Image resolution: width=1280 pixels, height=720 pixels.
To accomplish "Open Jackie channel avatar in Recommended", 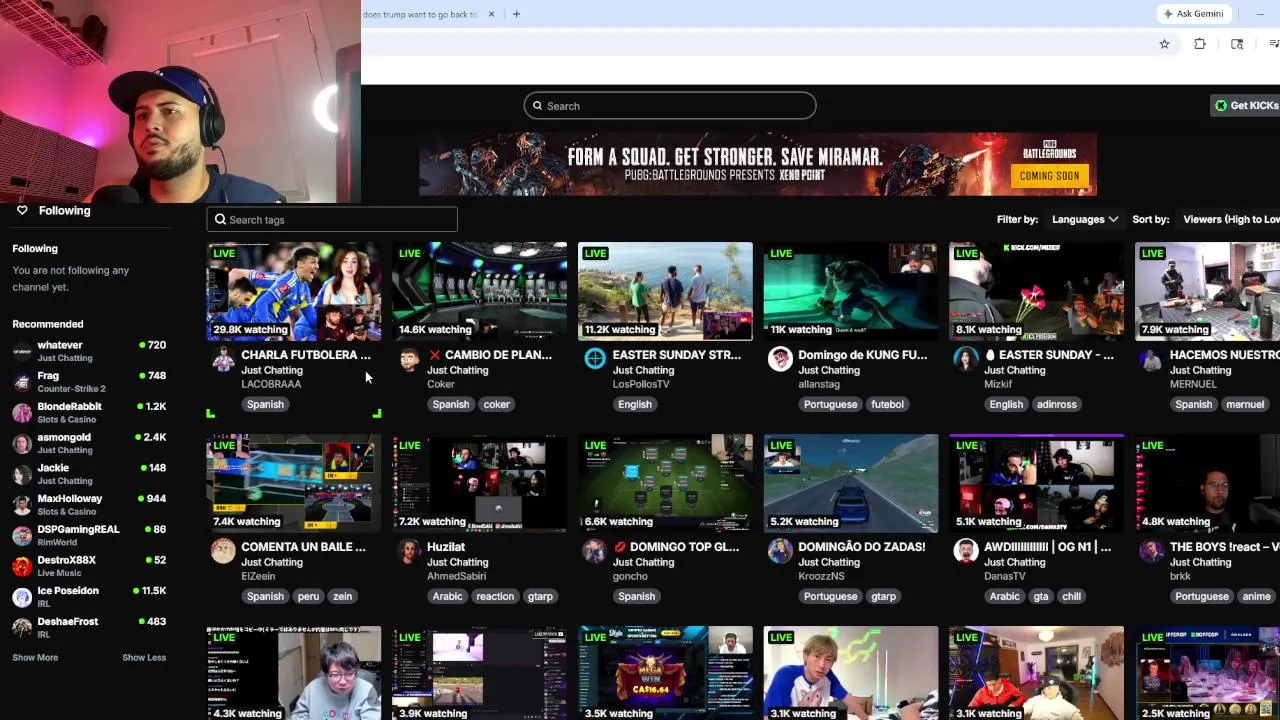I will pos(22,474).
